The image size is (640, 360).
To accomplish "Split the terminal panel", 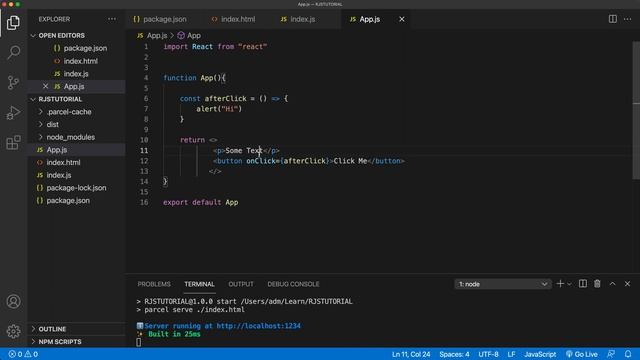I will coord(583,284).
